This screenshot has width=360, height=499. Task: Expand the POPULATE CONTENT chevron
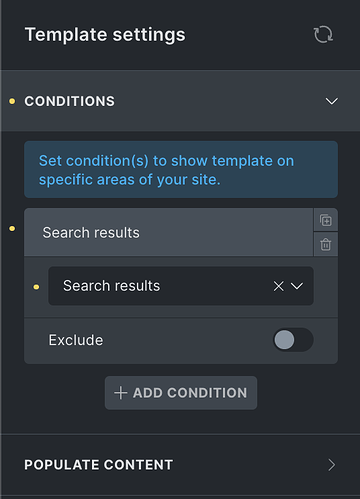click(331, 465)
